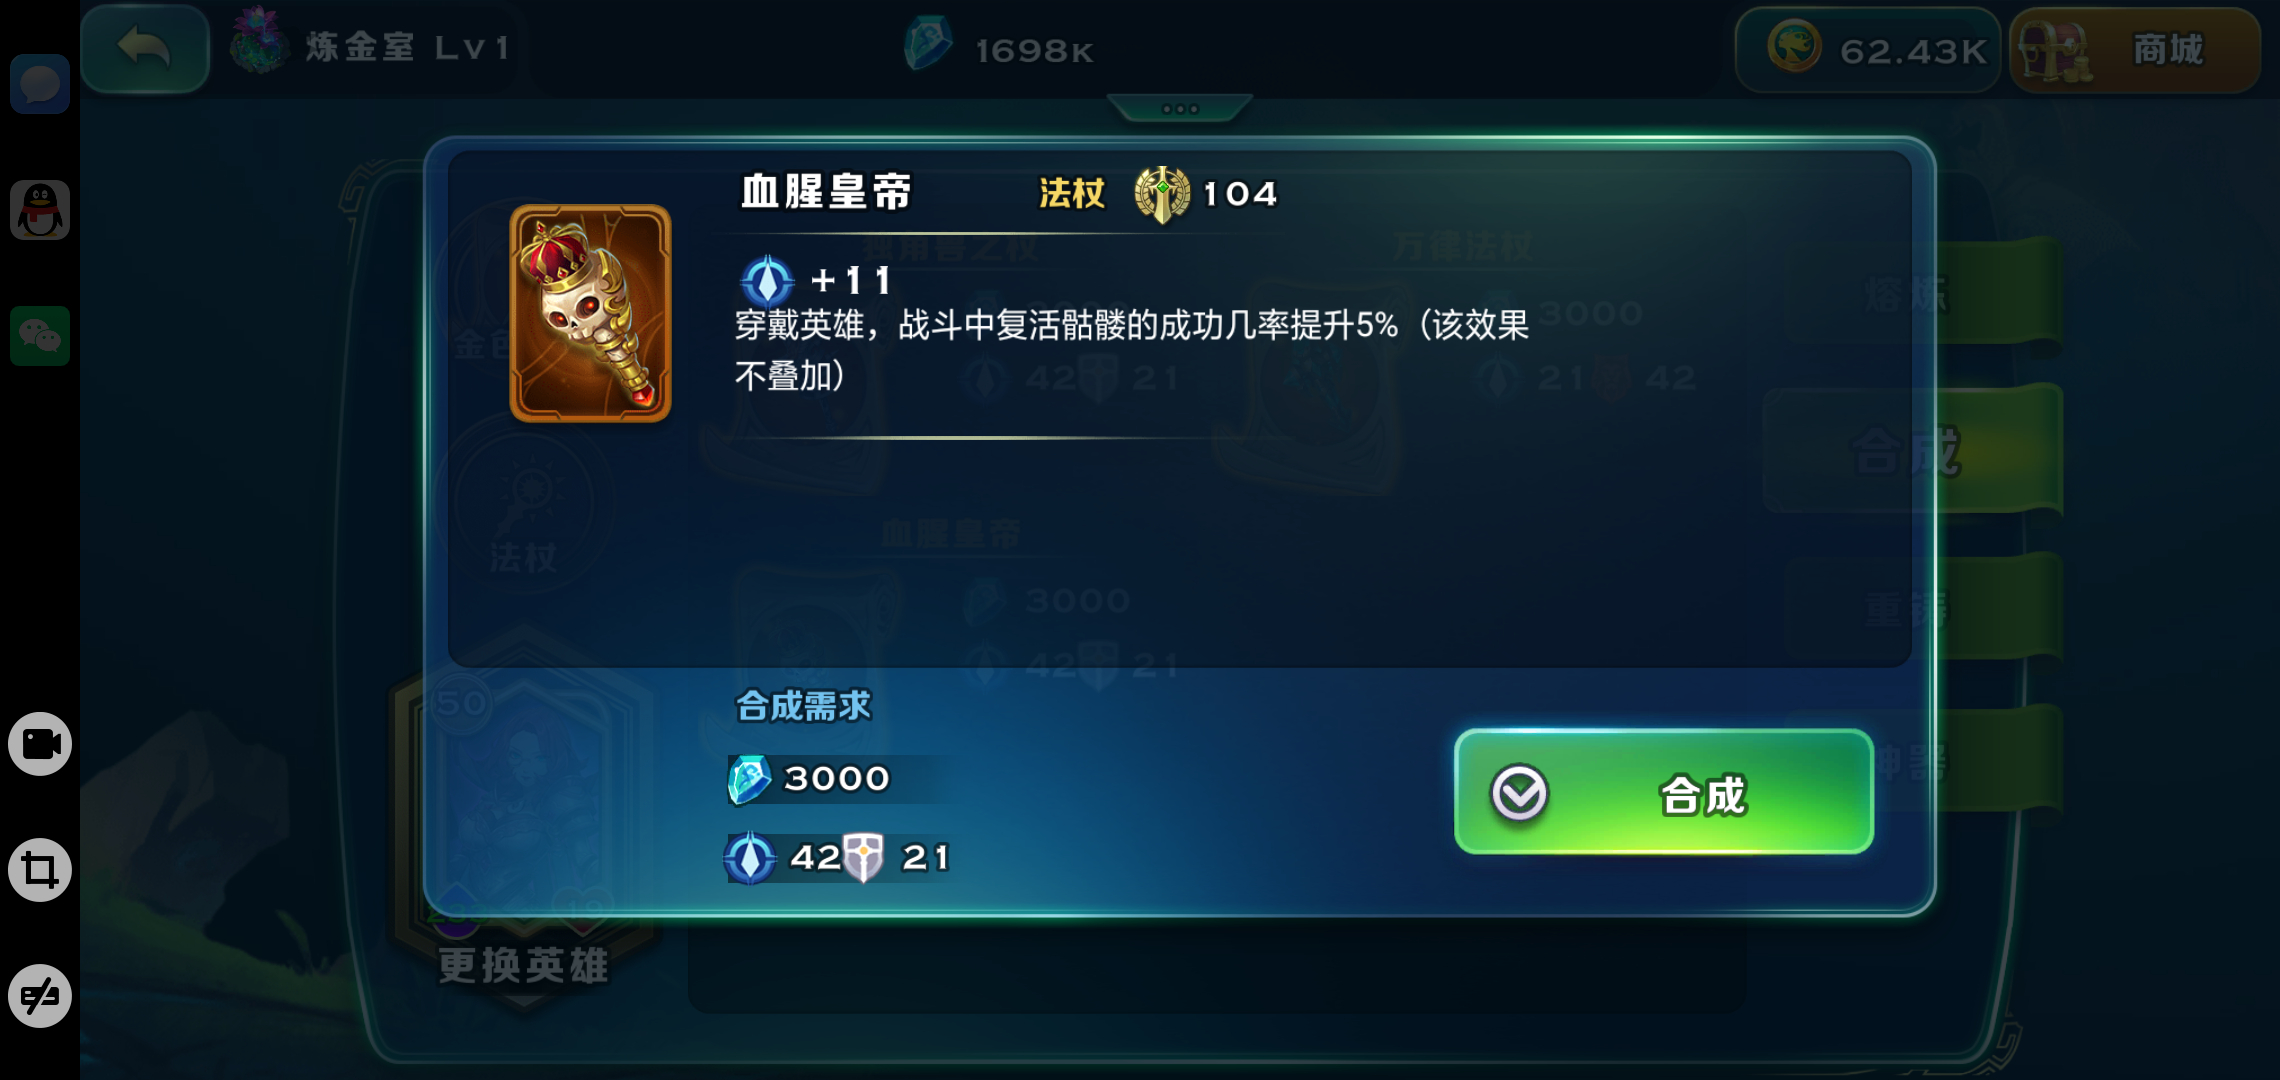Tap the sword power rating icon 104
The height and width of the screenshot is (1080, 2280).
pos(1162,194)
